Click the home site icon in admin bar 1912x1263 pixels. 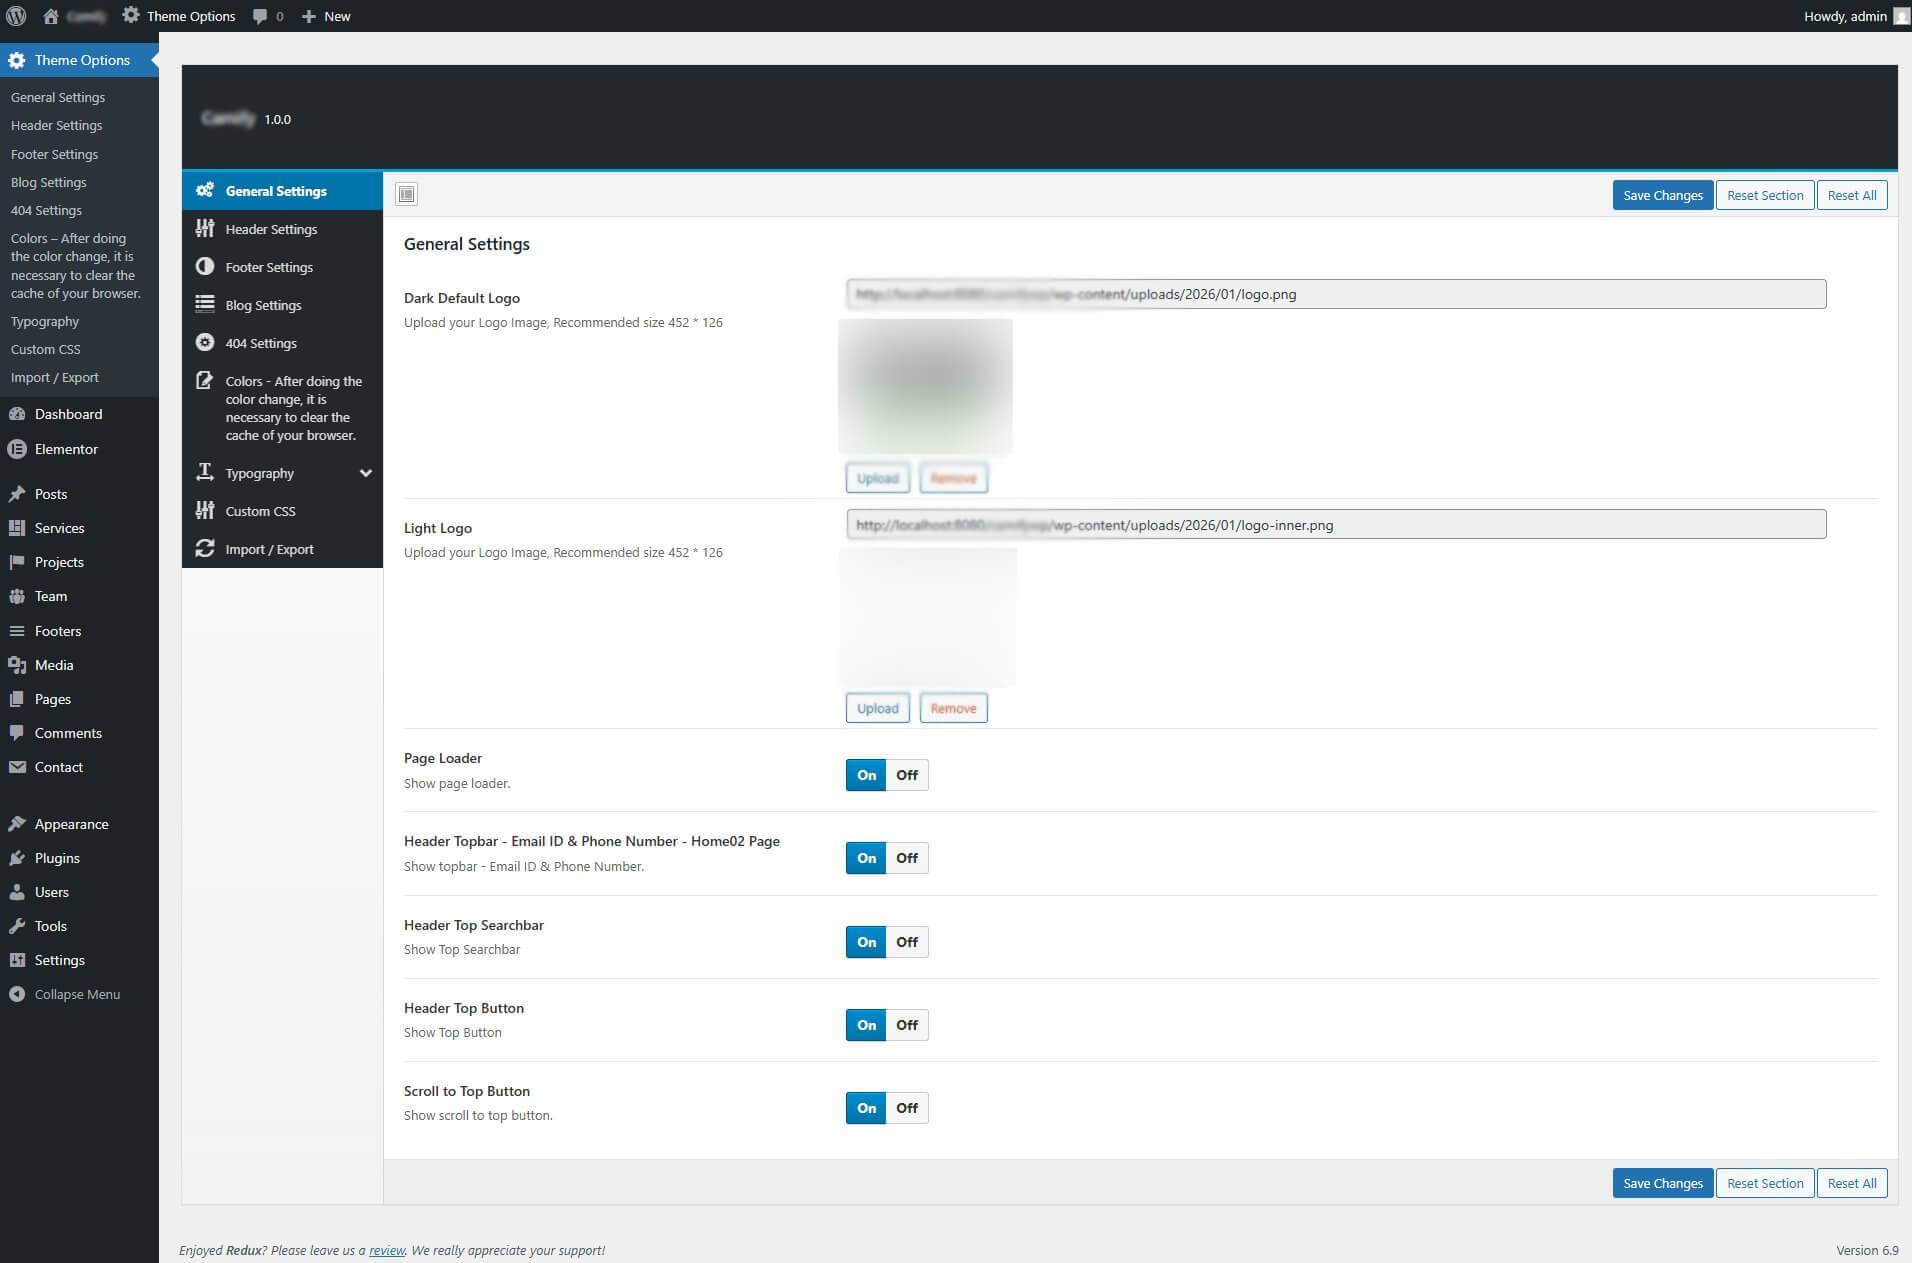(x=51, y=16)
